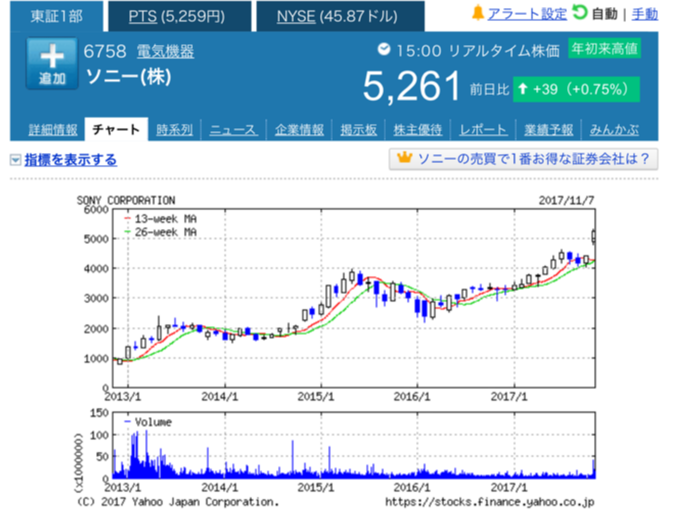The image size is (673, 517).
Task: Click the alert bell icon
Action: tap(478, 13)
